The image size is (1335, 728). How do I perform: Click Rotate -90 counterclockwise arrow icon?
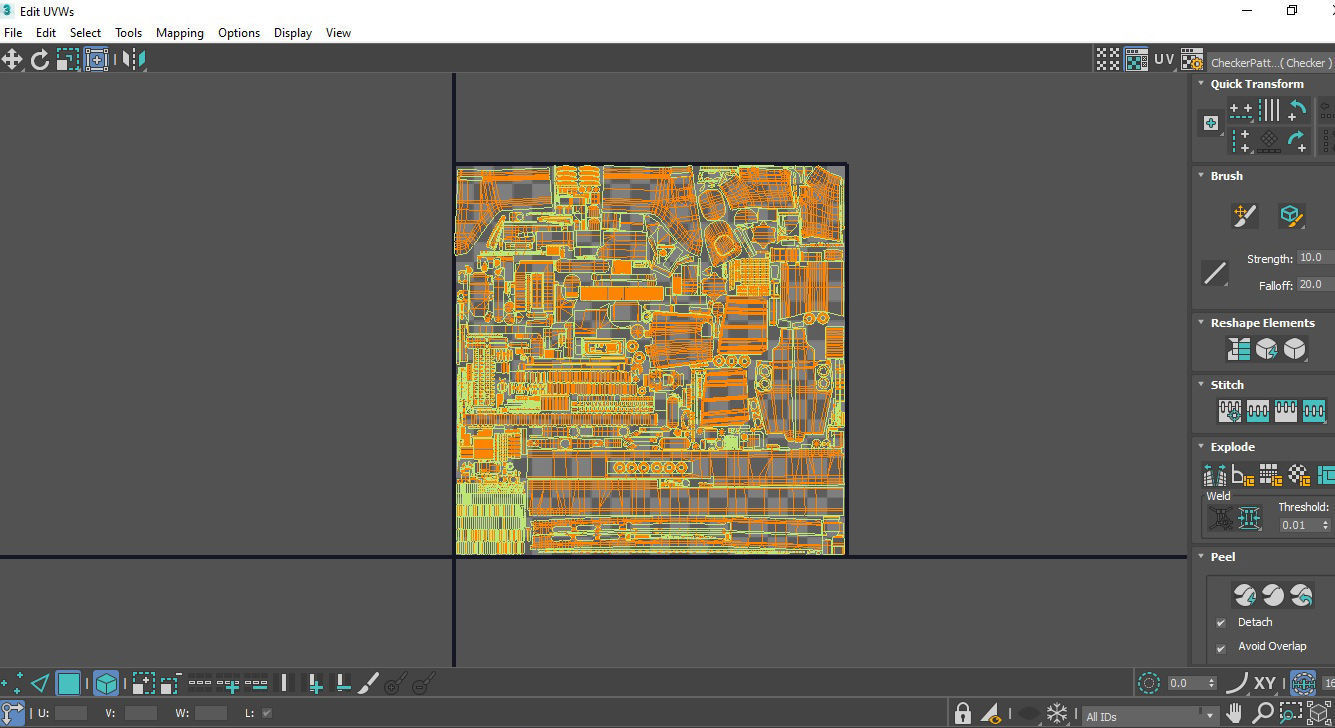pos(1297,110)
